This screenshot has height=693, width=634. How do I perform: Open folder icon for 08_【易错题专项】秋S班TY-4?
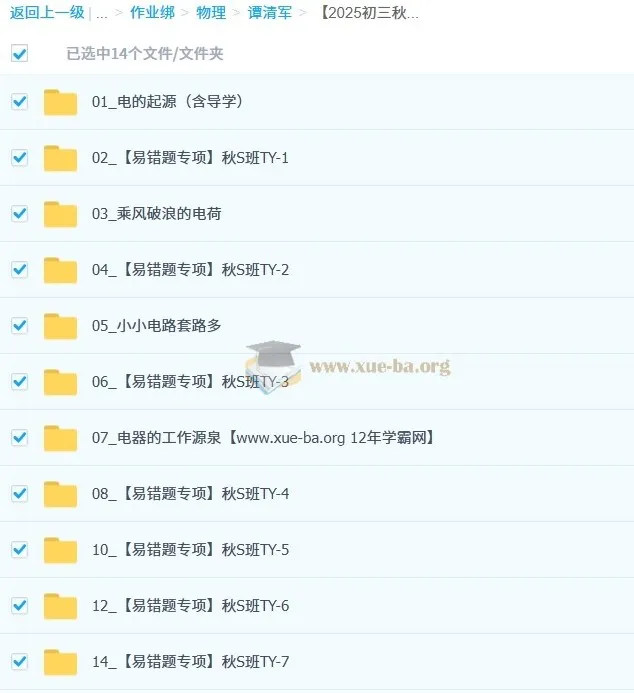coord(61,494)
